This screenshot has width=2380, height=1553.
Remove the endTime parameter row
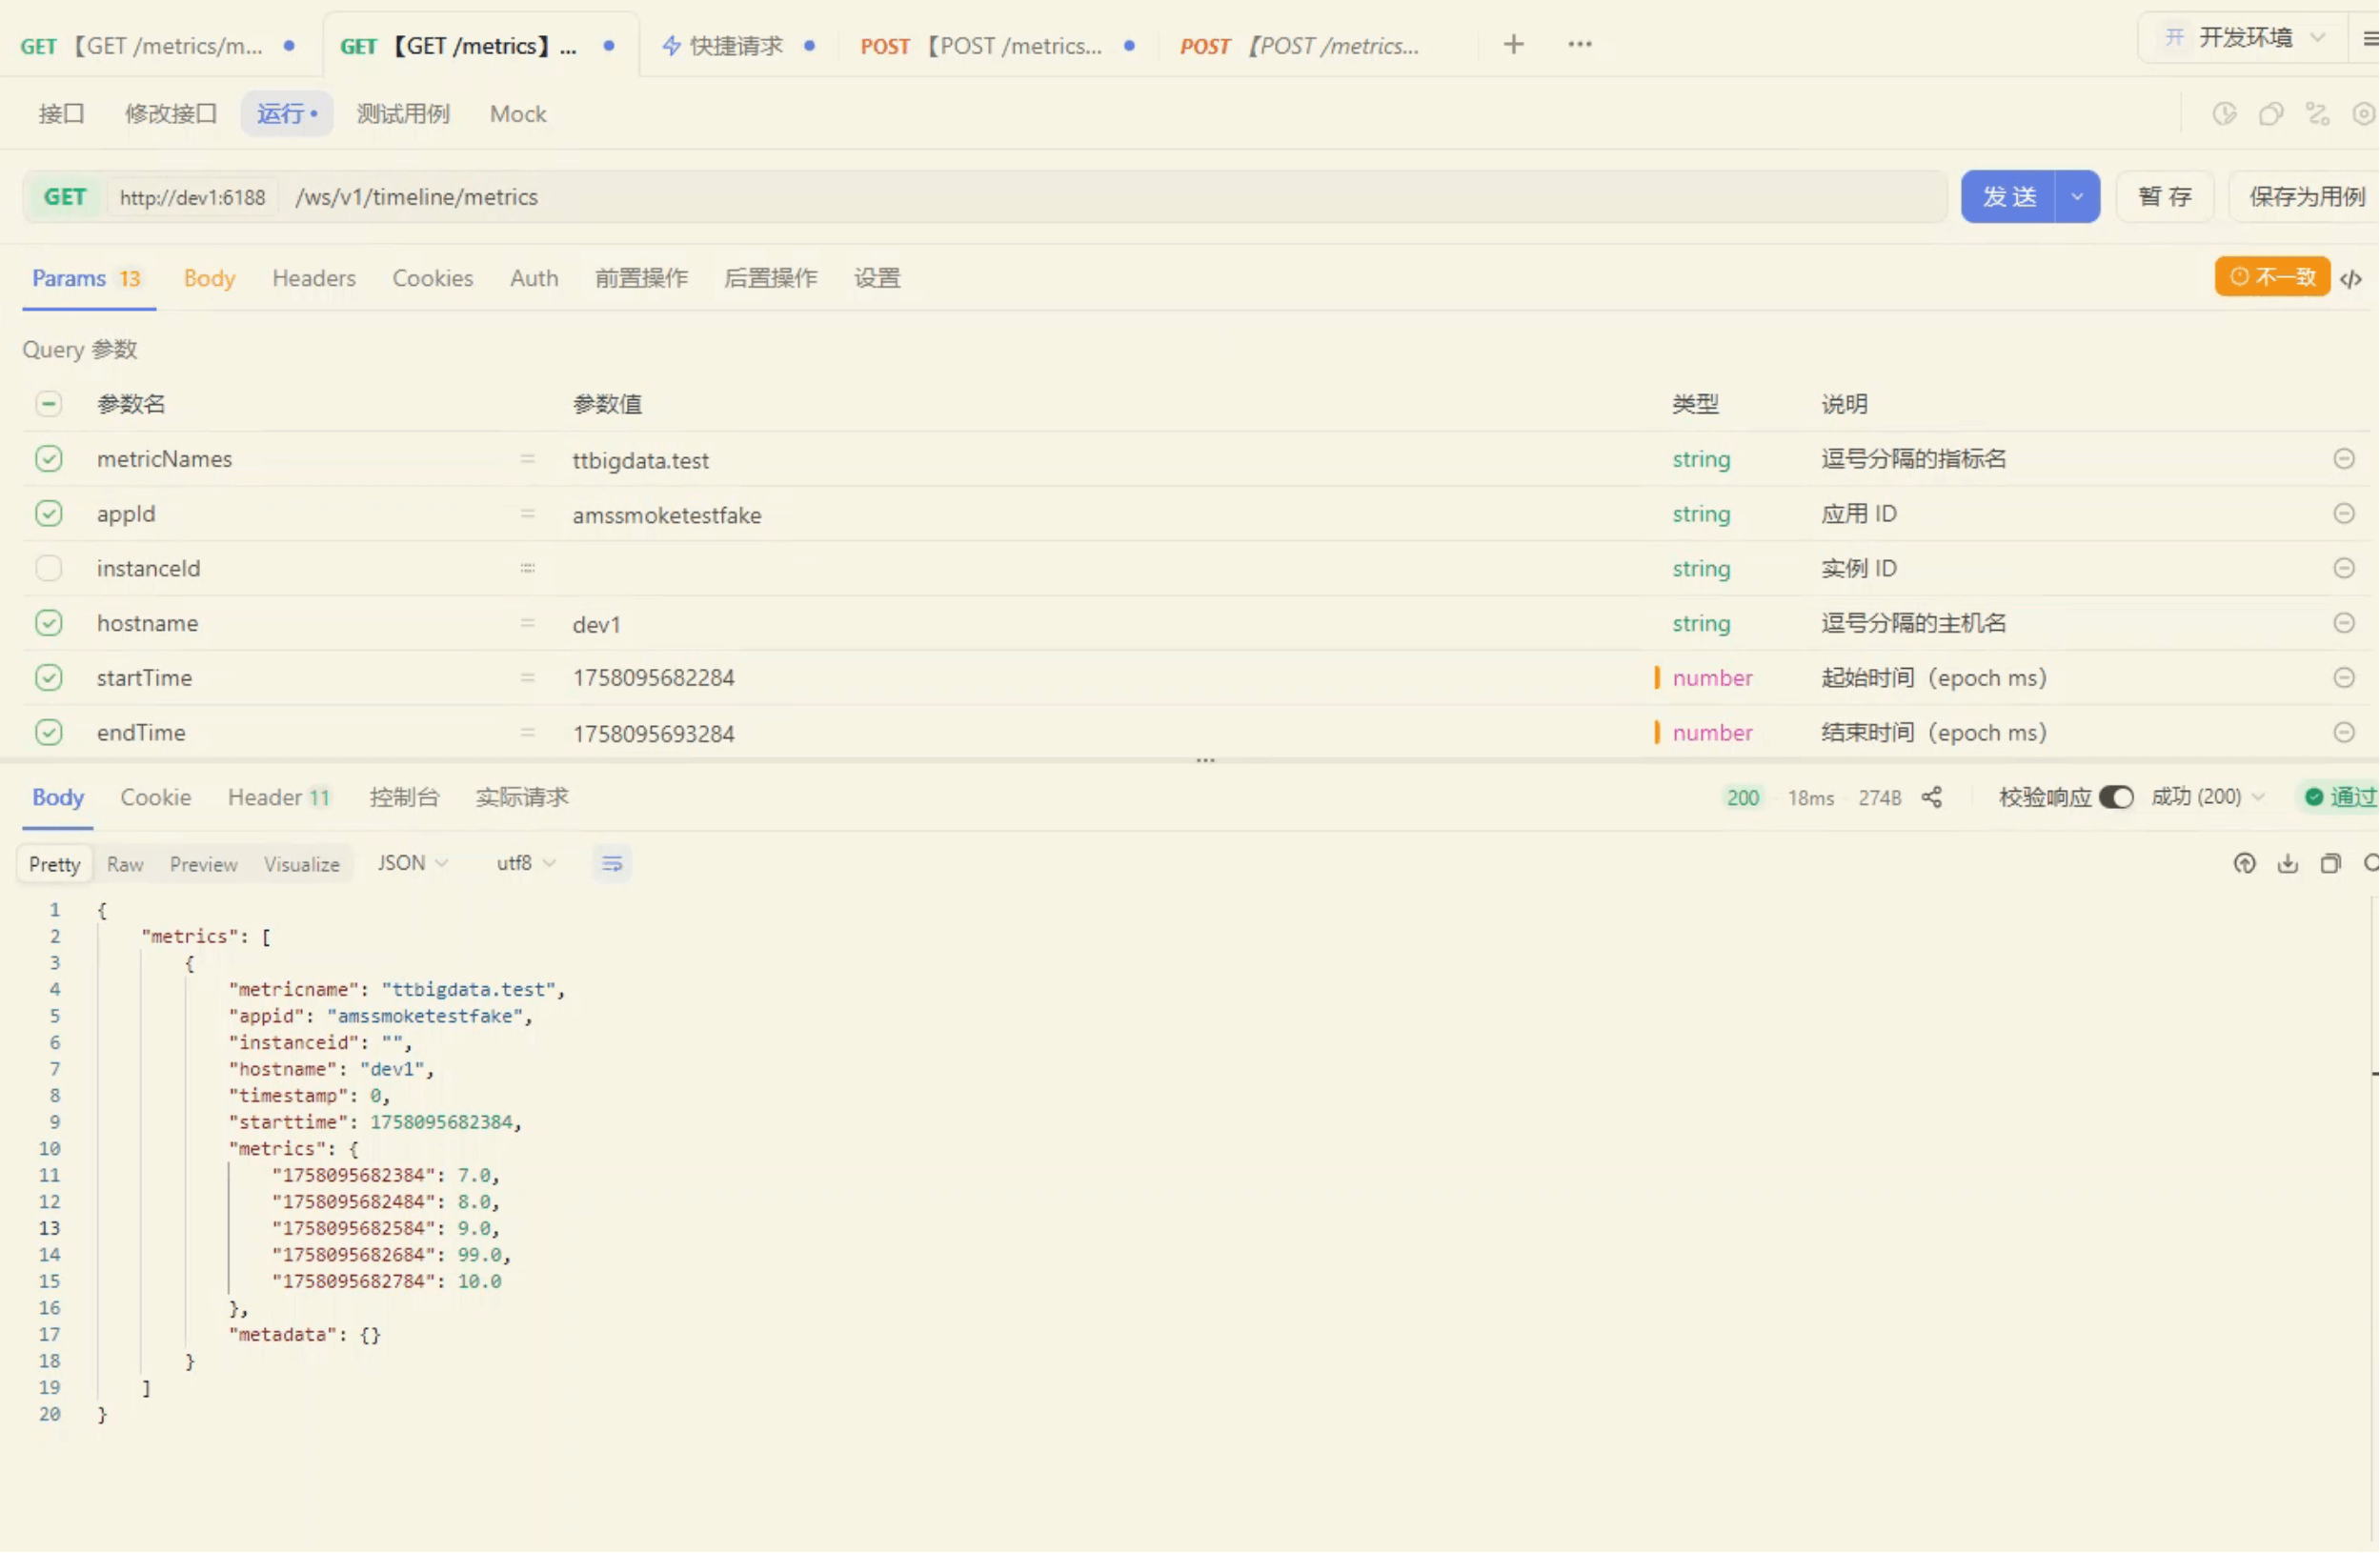2343,733
